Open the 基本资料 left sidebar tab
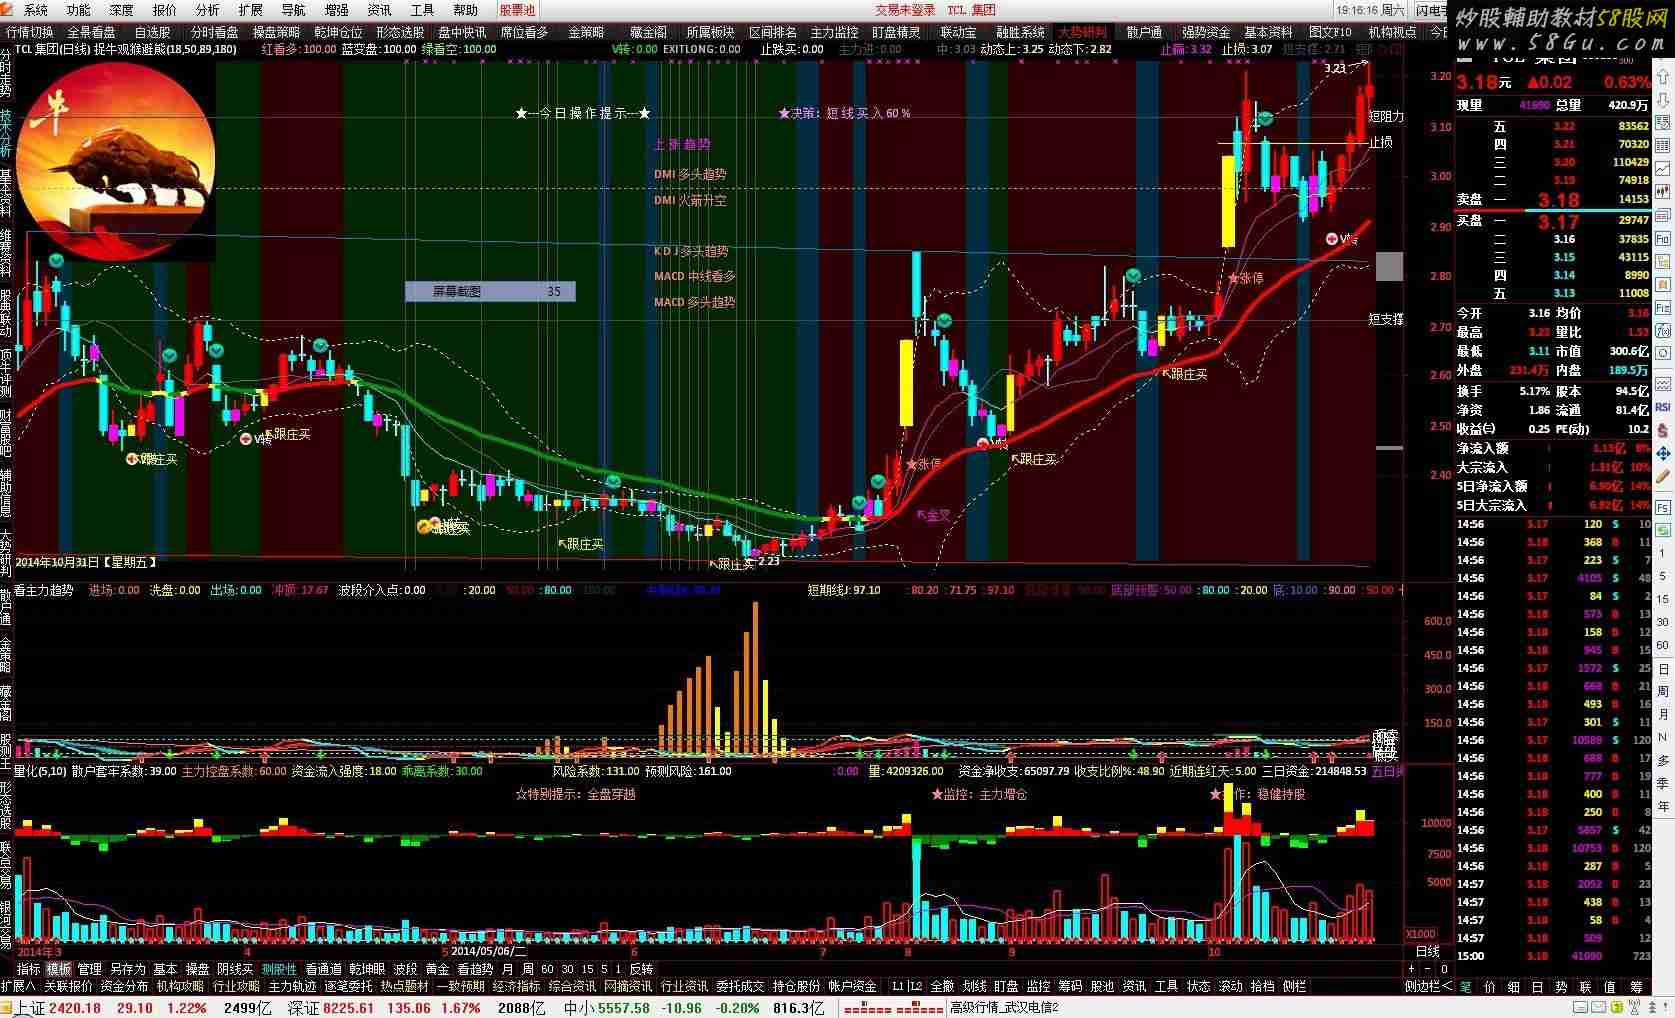The width and height of the screenshot is (1675, 1018). [6, 195]
